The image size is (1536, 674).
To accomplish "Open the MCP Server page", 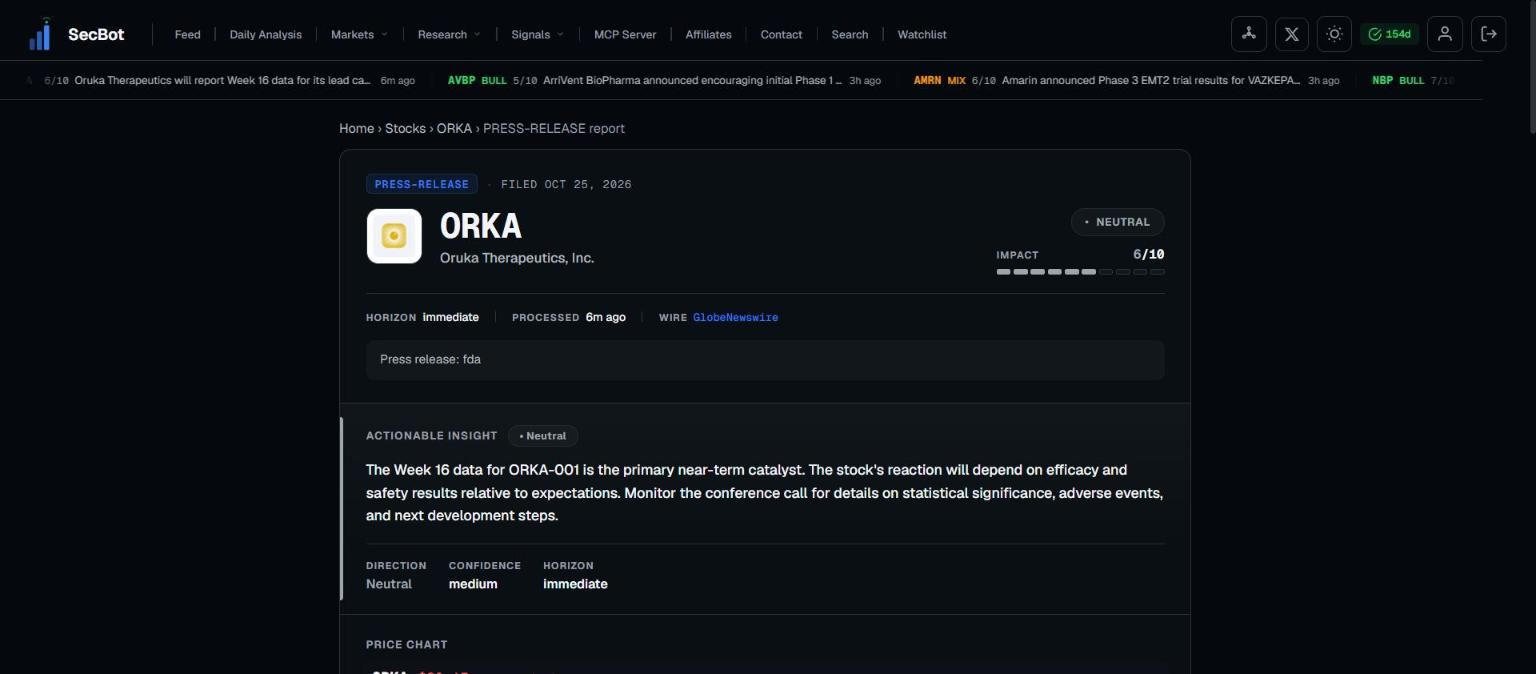I will coord(625,34).
